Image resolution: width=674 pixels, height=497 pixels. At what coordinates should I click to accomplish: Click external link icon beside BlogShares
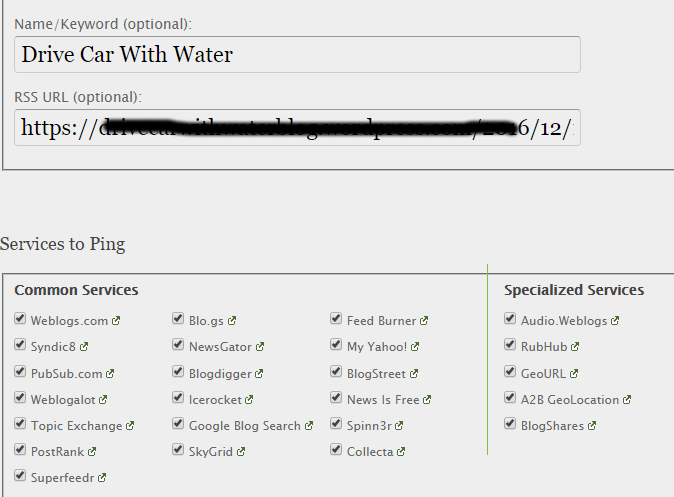click(592, 426)
